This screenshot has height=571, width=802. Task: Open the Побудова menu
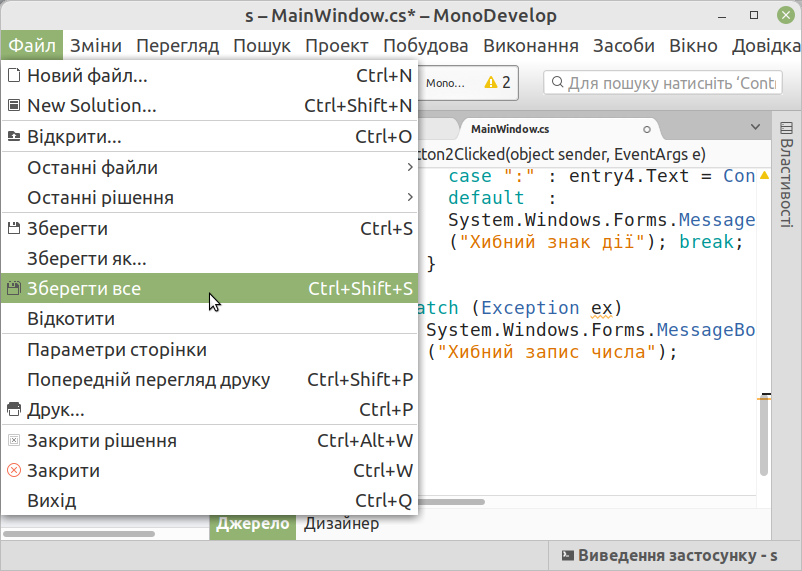pyautogui.click(x=426, y=46)
